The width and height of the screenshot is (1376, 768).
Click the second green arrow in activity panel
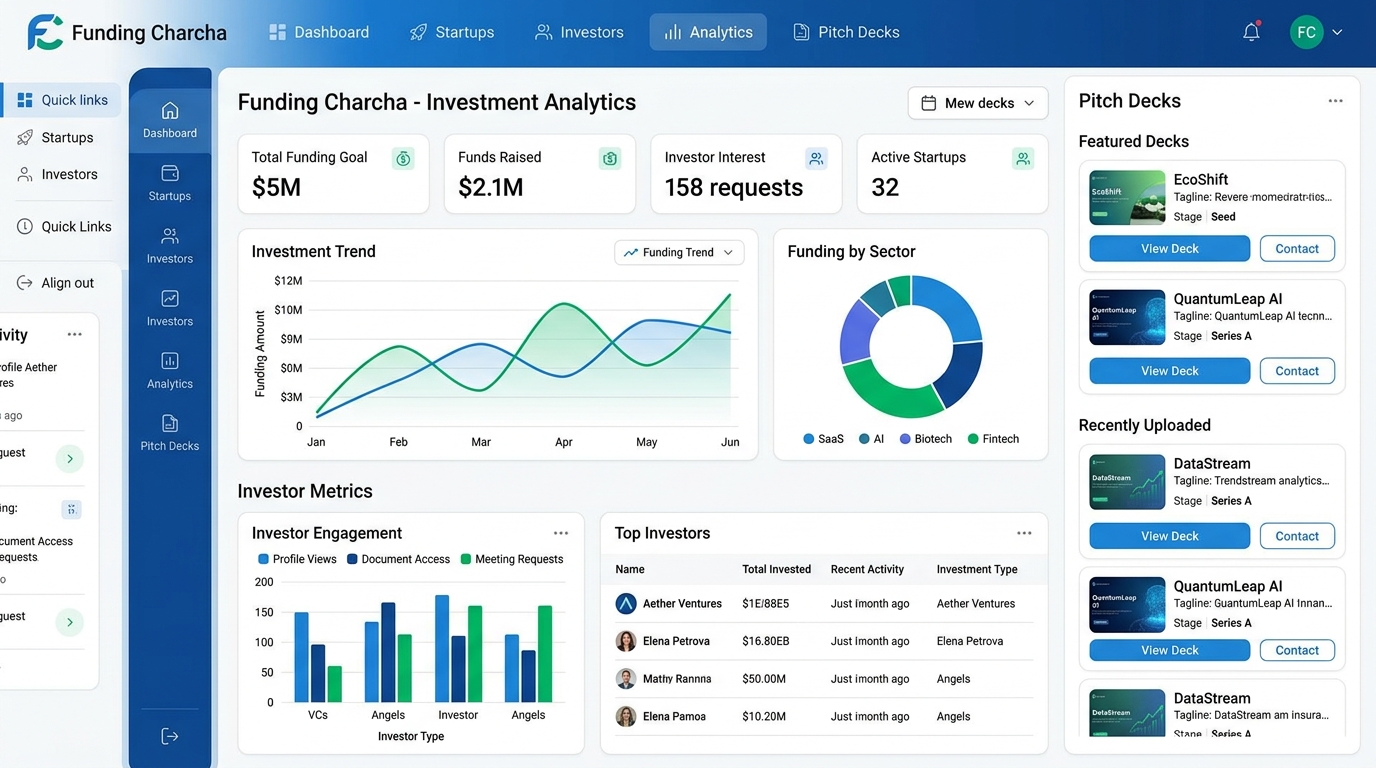pos(69,622)
